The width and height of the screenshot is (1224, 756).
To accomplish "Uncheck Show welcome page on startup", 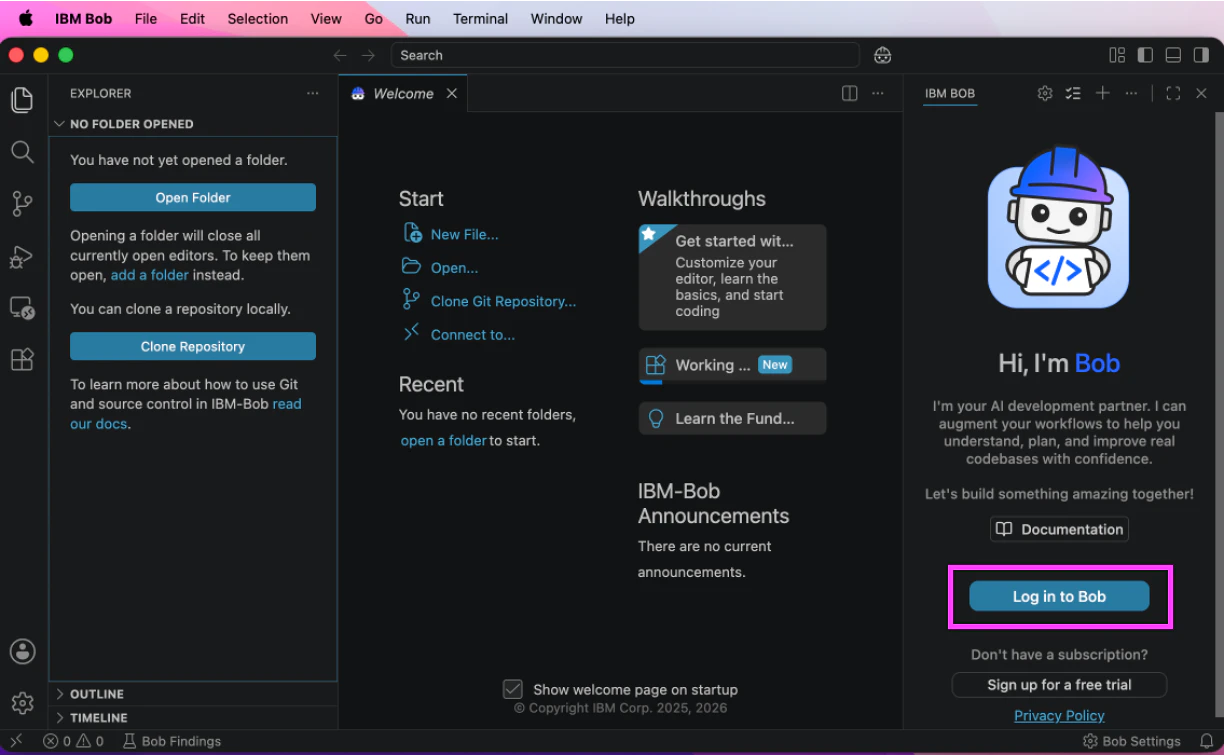I will click(x=513, y=690).
